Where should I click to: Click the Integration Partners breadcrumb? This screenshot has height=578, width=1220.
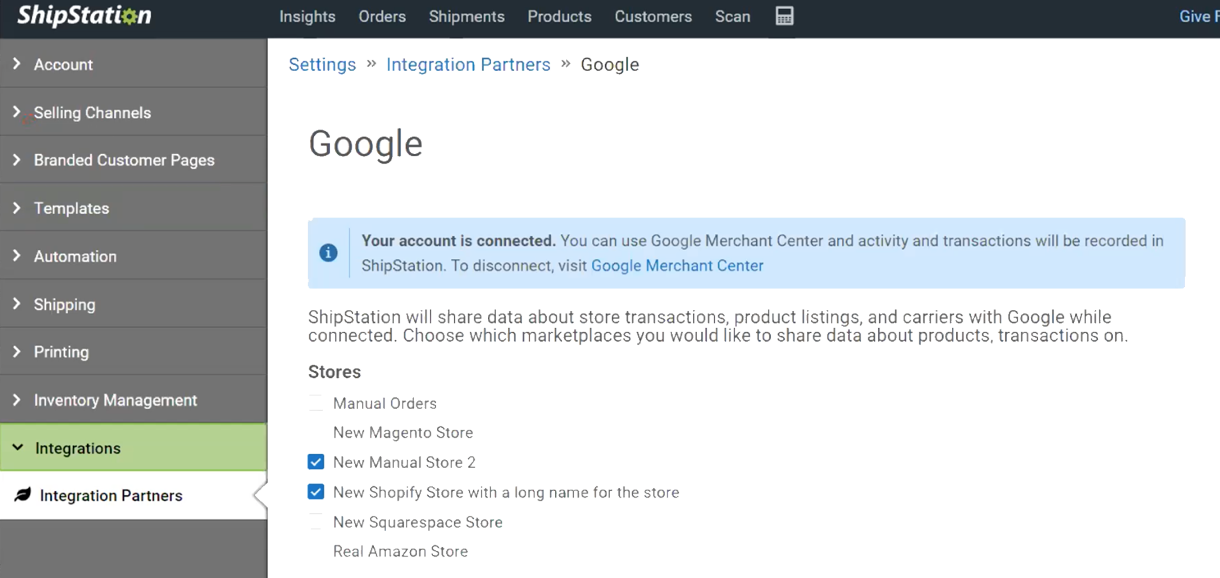[x=468, y=64]
